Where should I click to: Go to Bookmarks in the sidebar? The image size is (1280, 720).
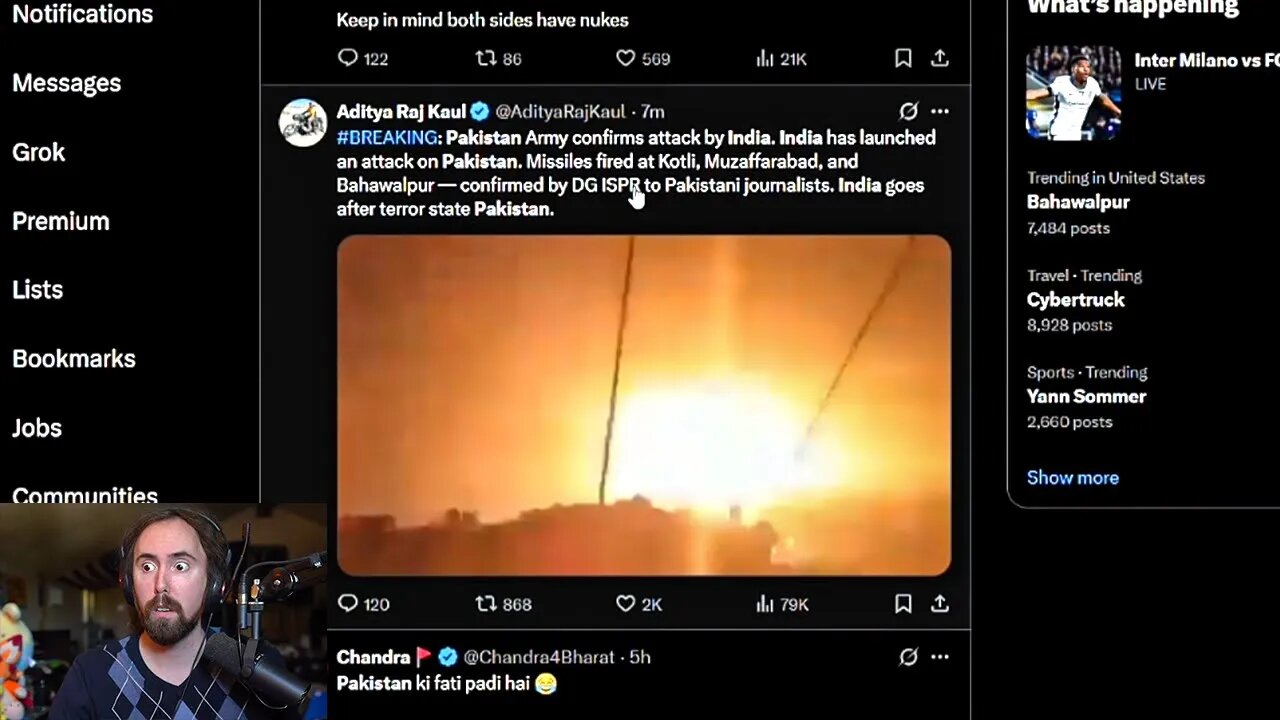pyautogui.click(x=73, y=359)
